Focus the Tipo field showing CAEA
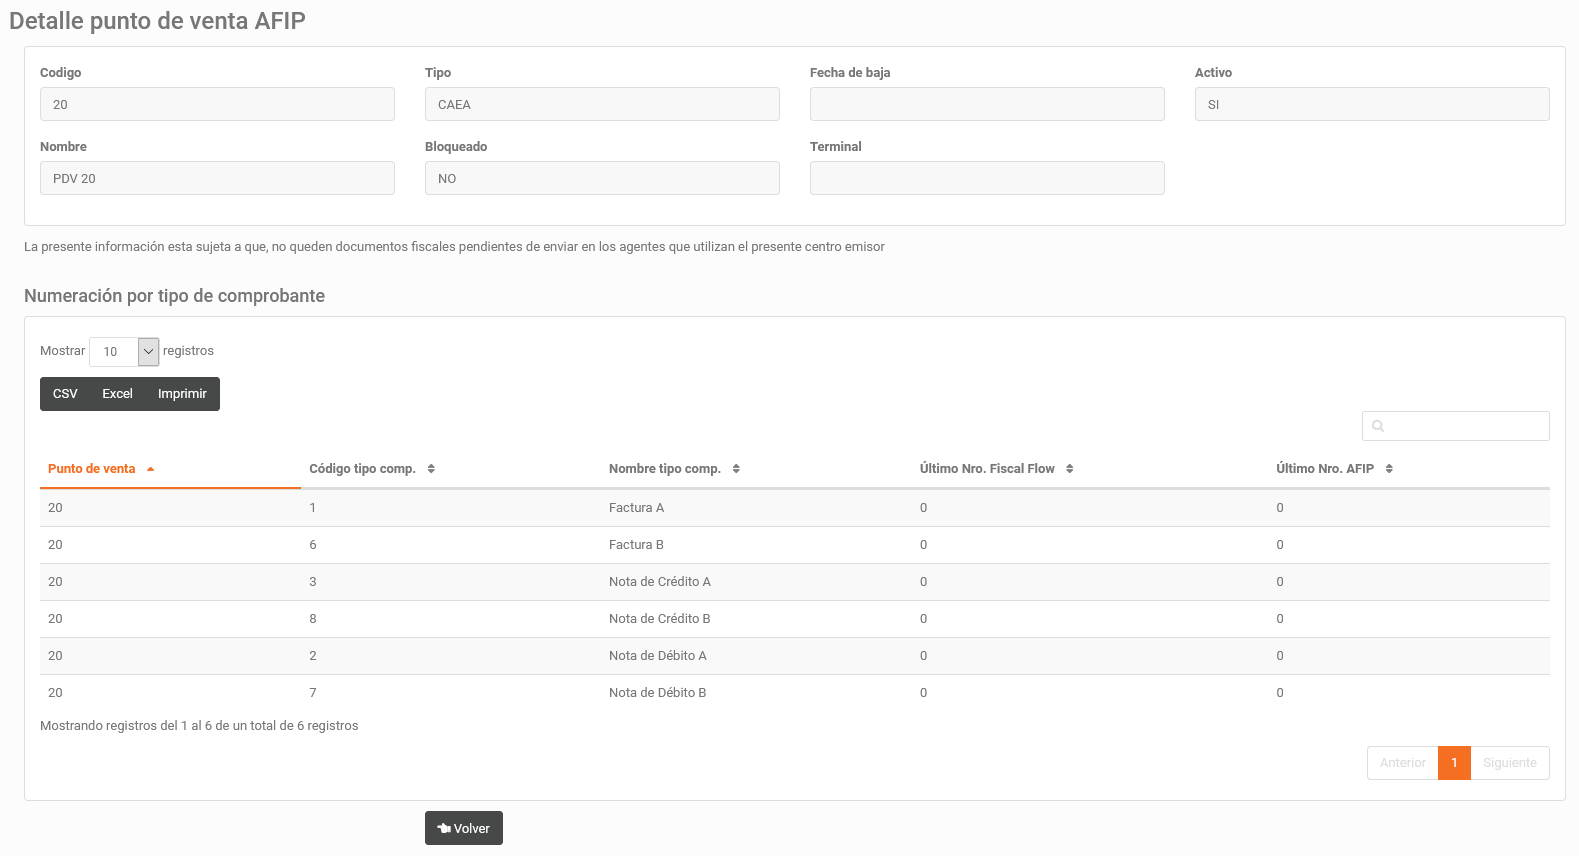 tap(602, 104)
